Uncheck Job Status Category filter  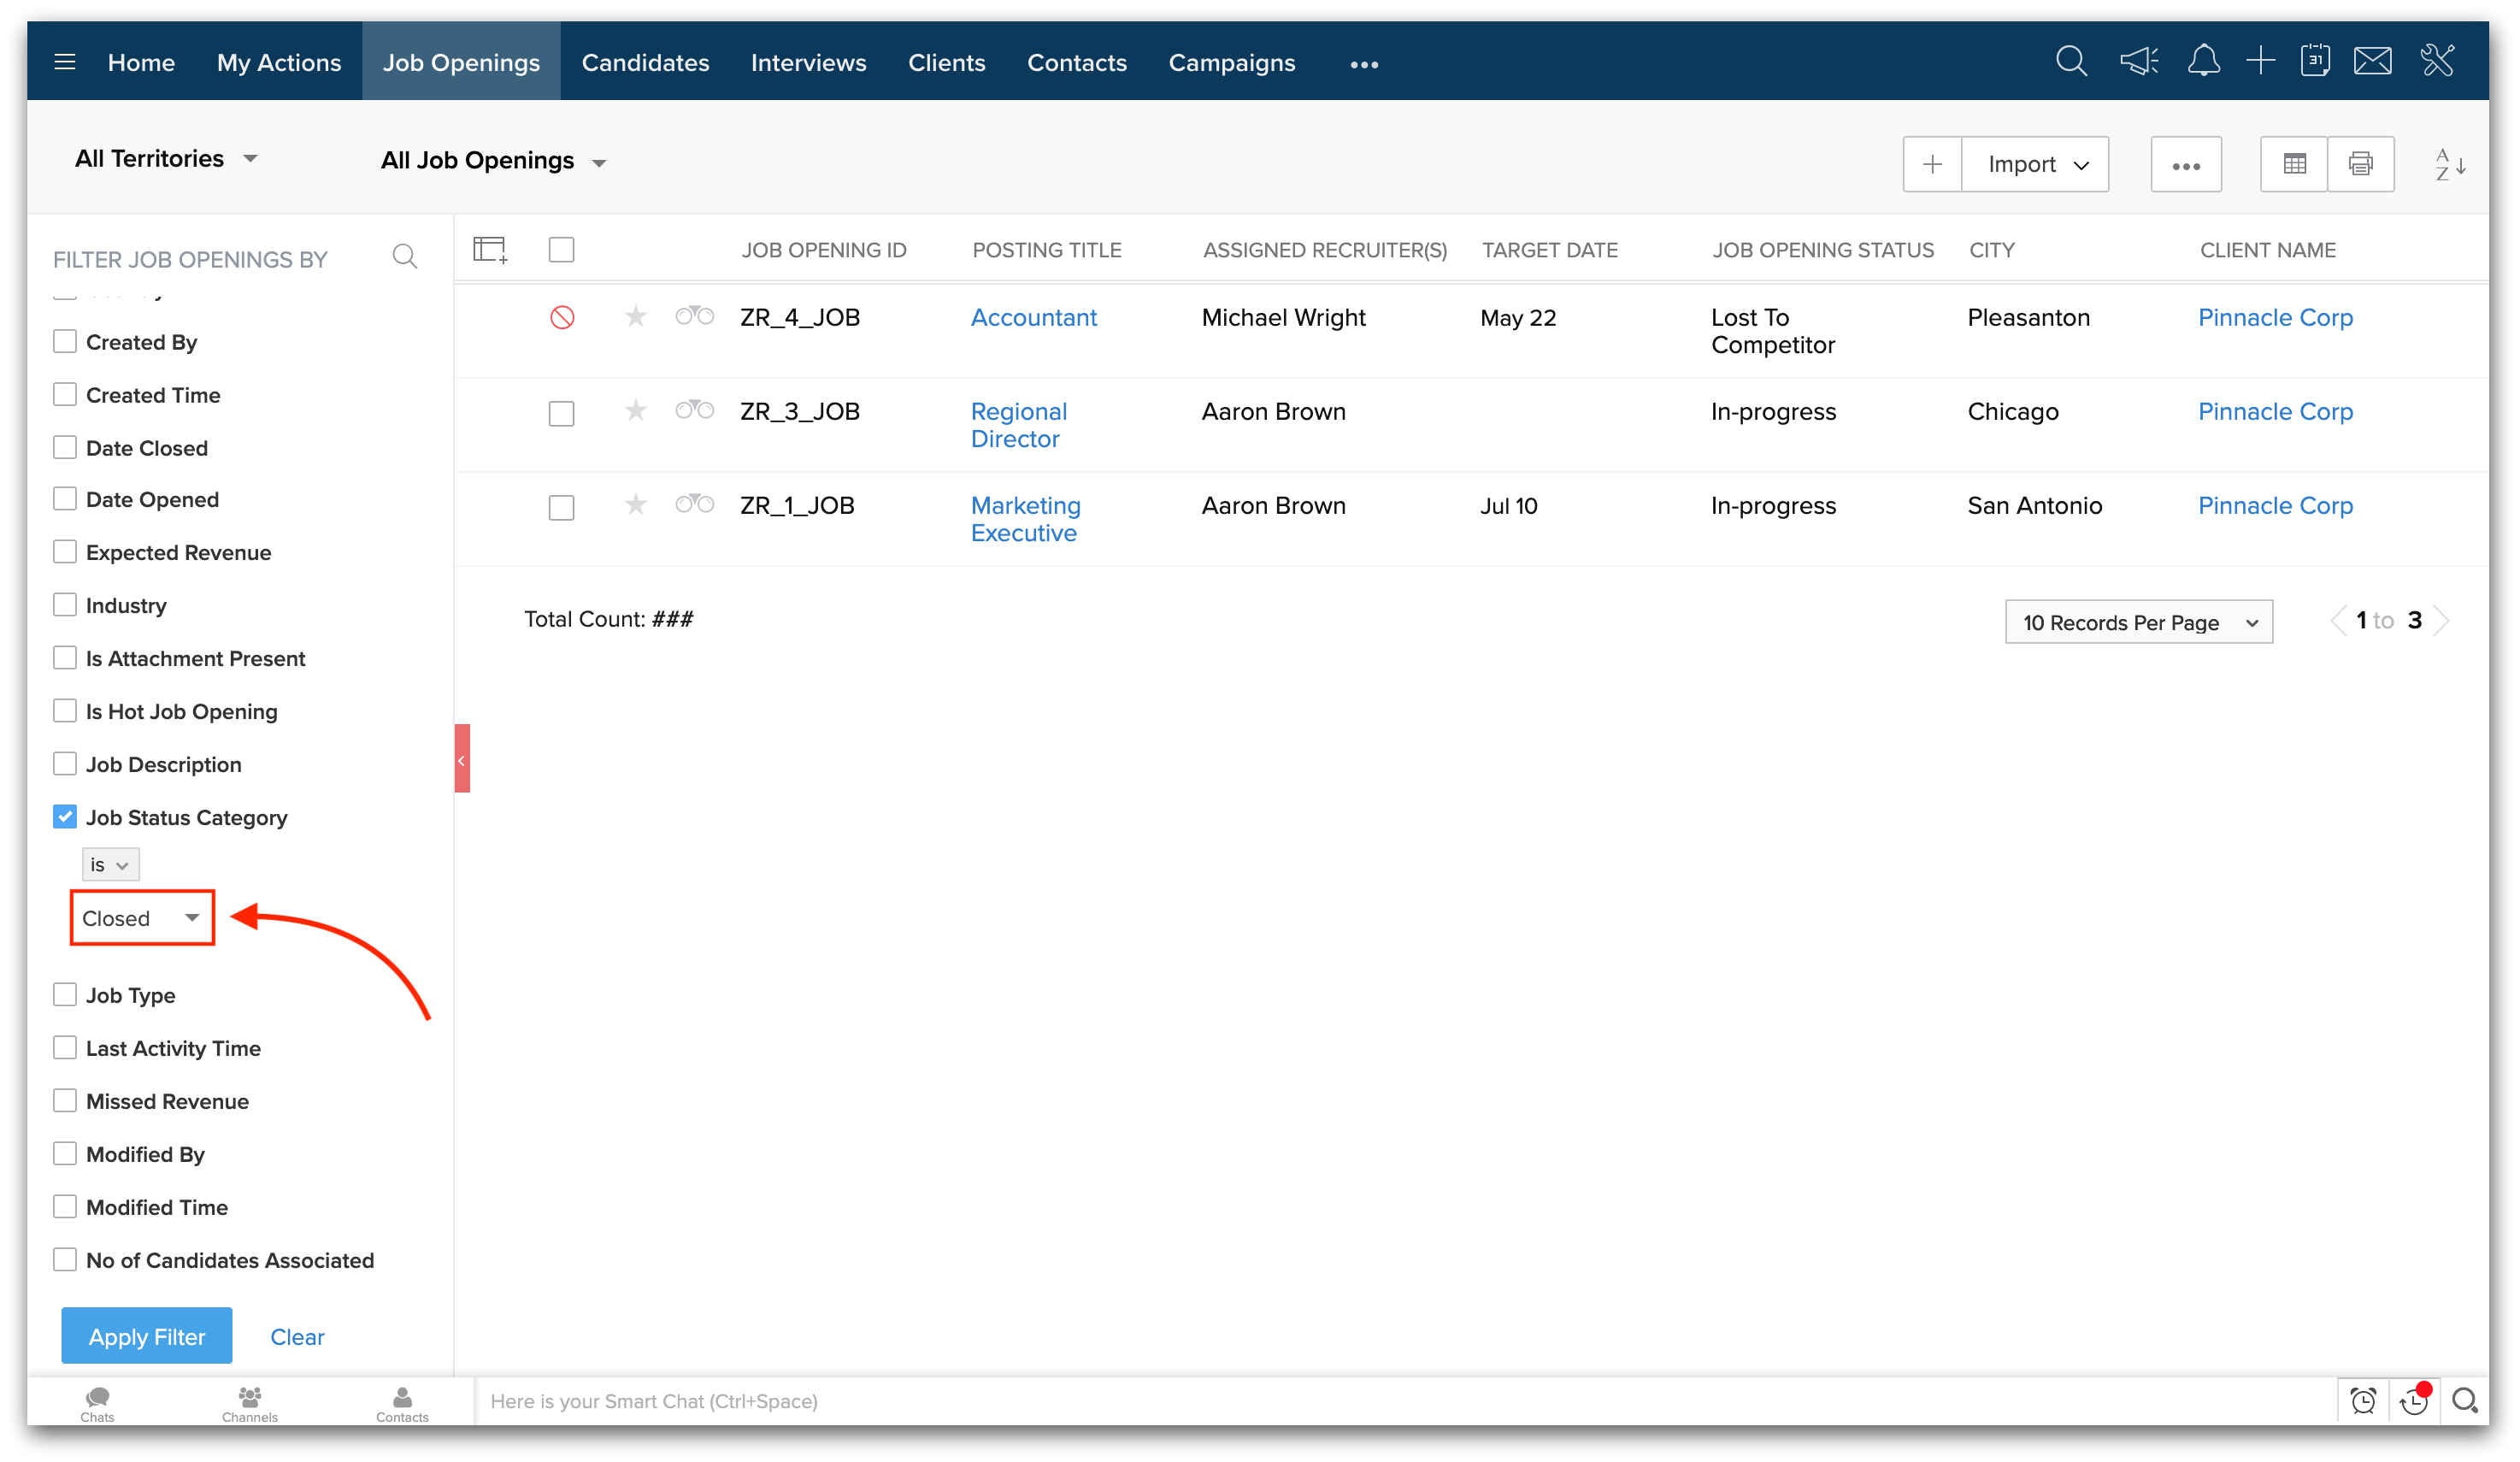click(x=65, y=817)
